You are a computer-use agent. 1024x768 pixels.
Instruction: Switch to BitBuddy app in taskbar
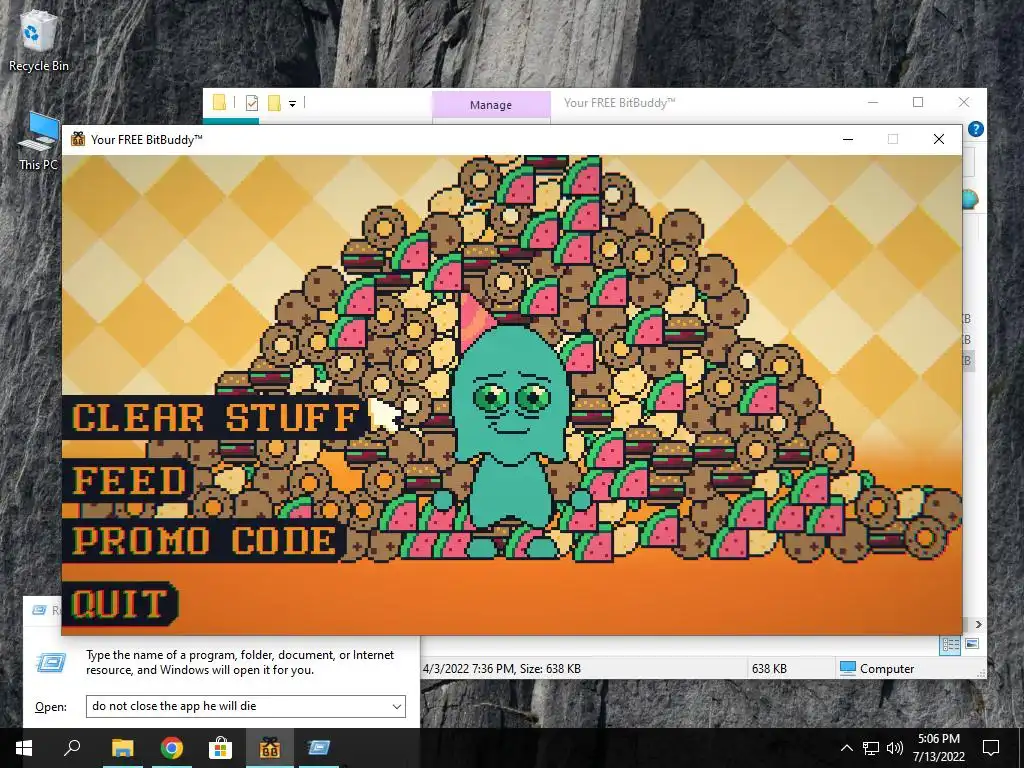coord(270,748)
